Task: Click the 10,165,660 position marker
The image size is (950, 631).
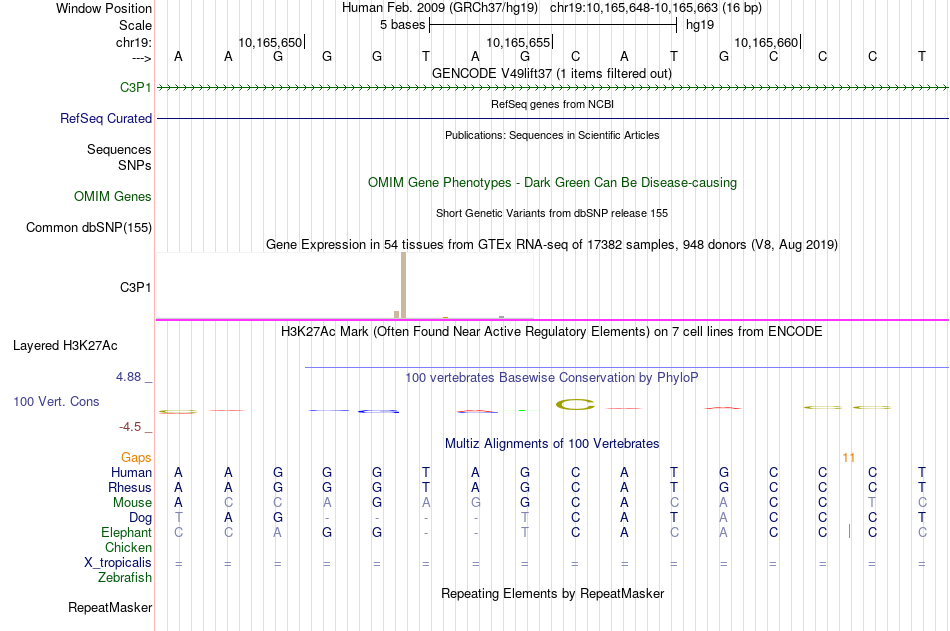Action: pyautogui.click(x=766, y=42)
